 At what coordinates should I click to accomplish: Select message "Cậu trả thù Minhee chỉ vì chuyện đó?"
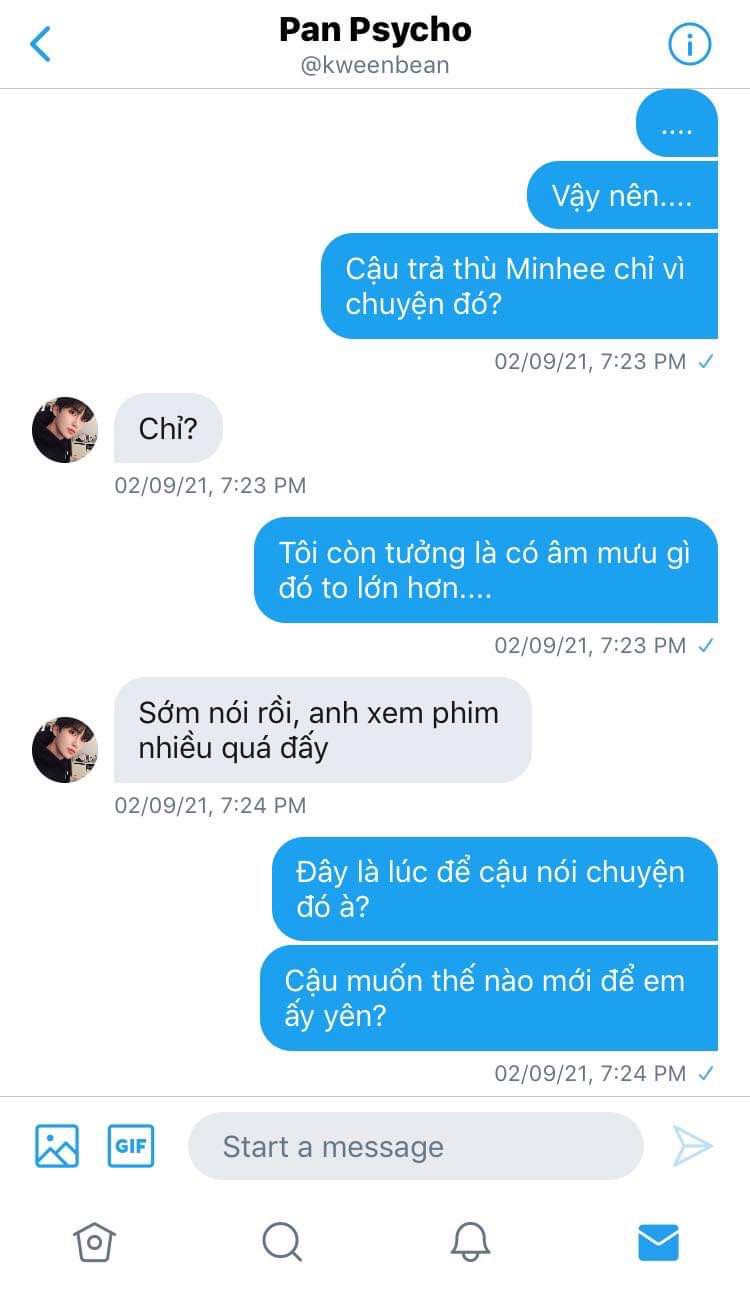point(519,286)
